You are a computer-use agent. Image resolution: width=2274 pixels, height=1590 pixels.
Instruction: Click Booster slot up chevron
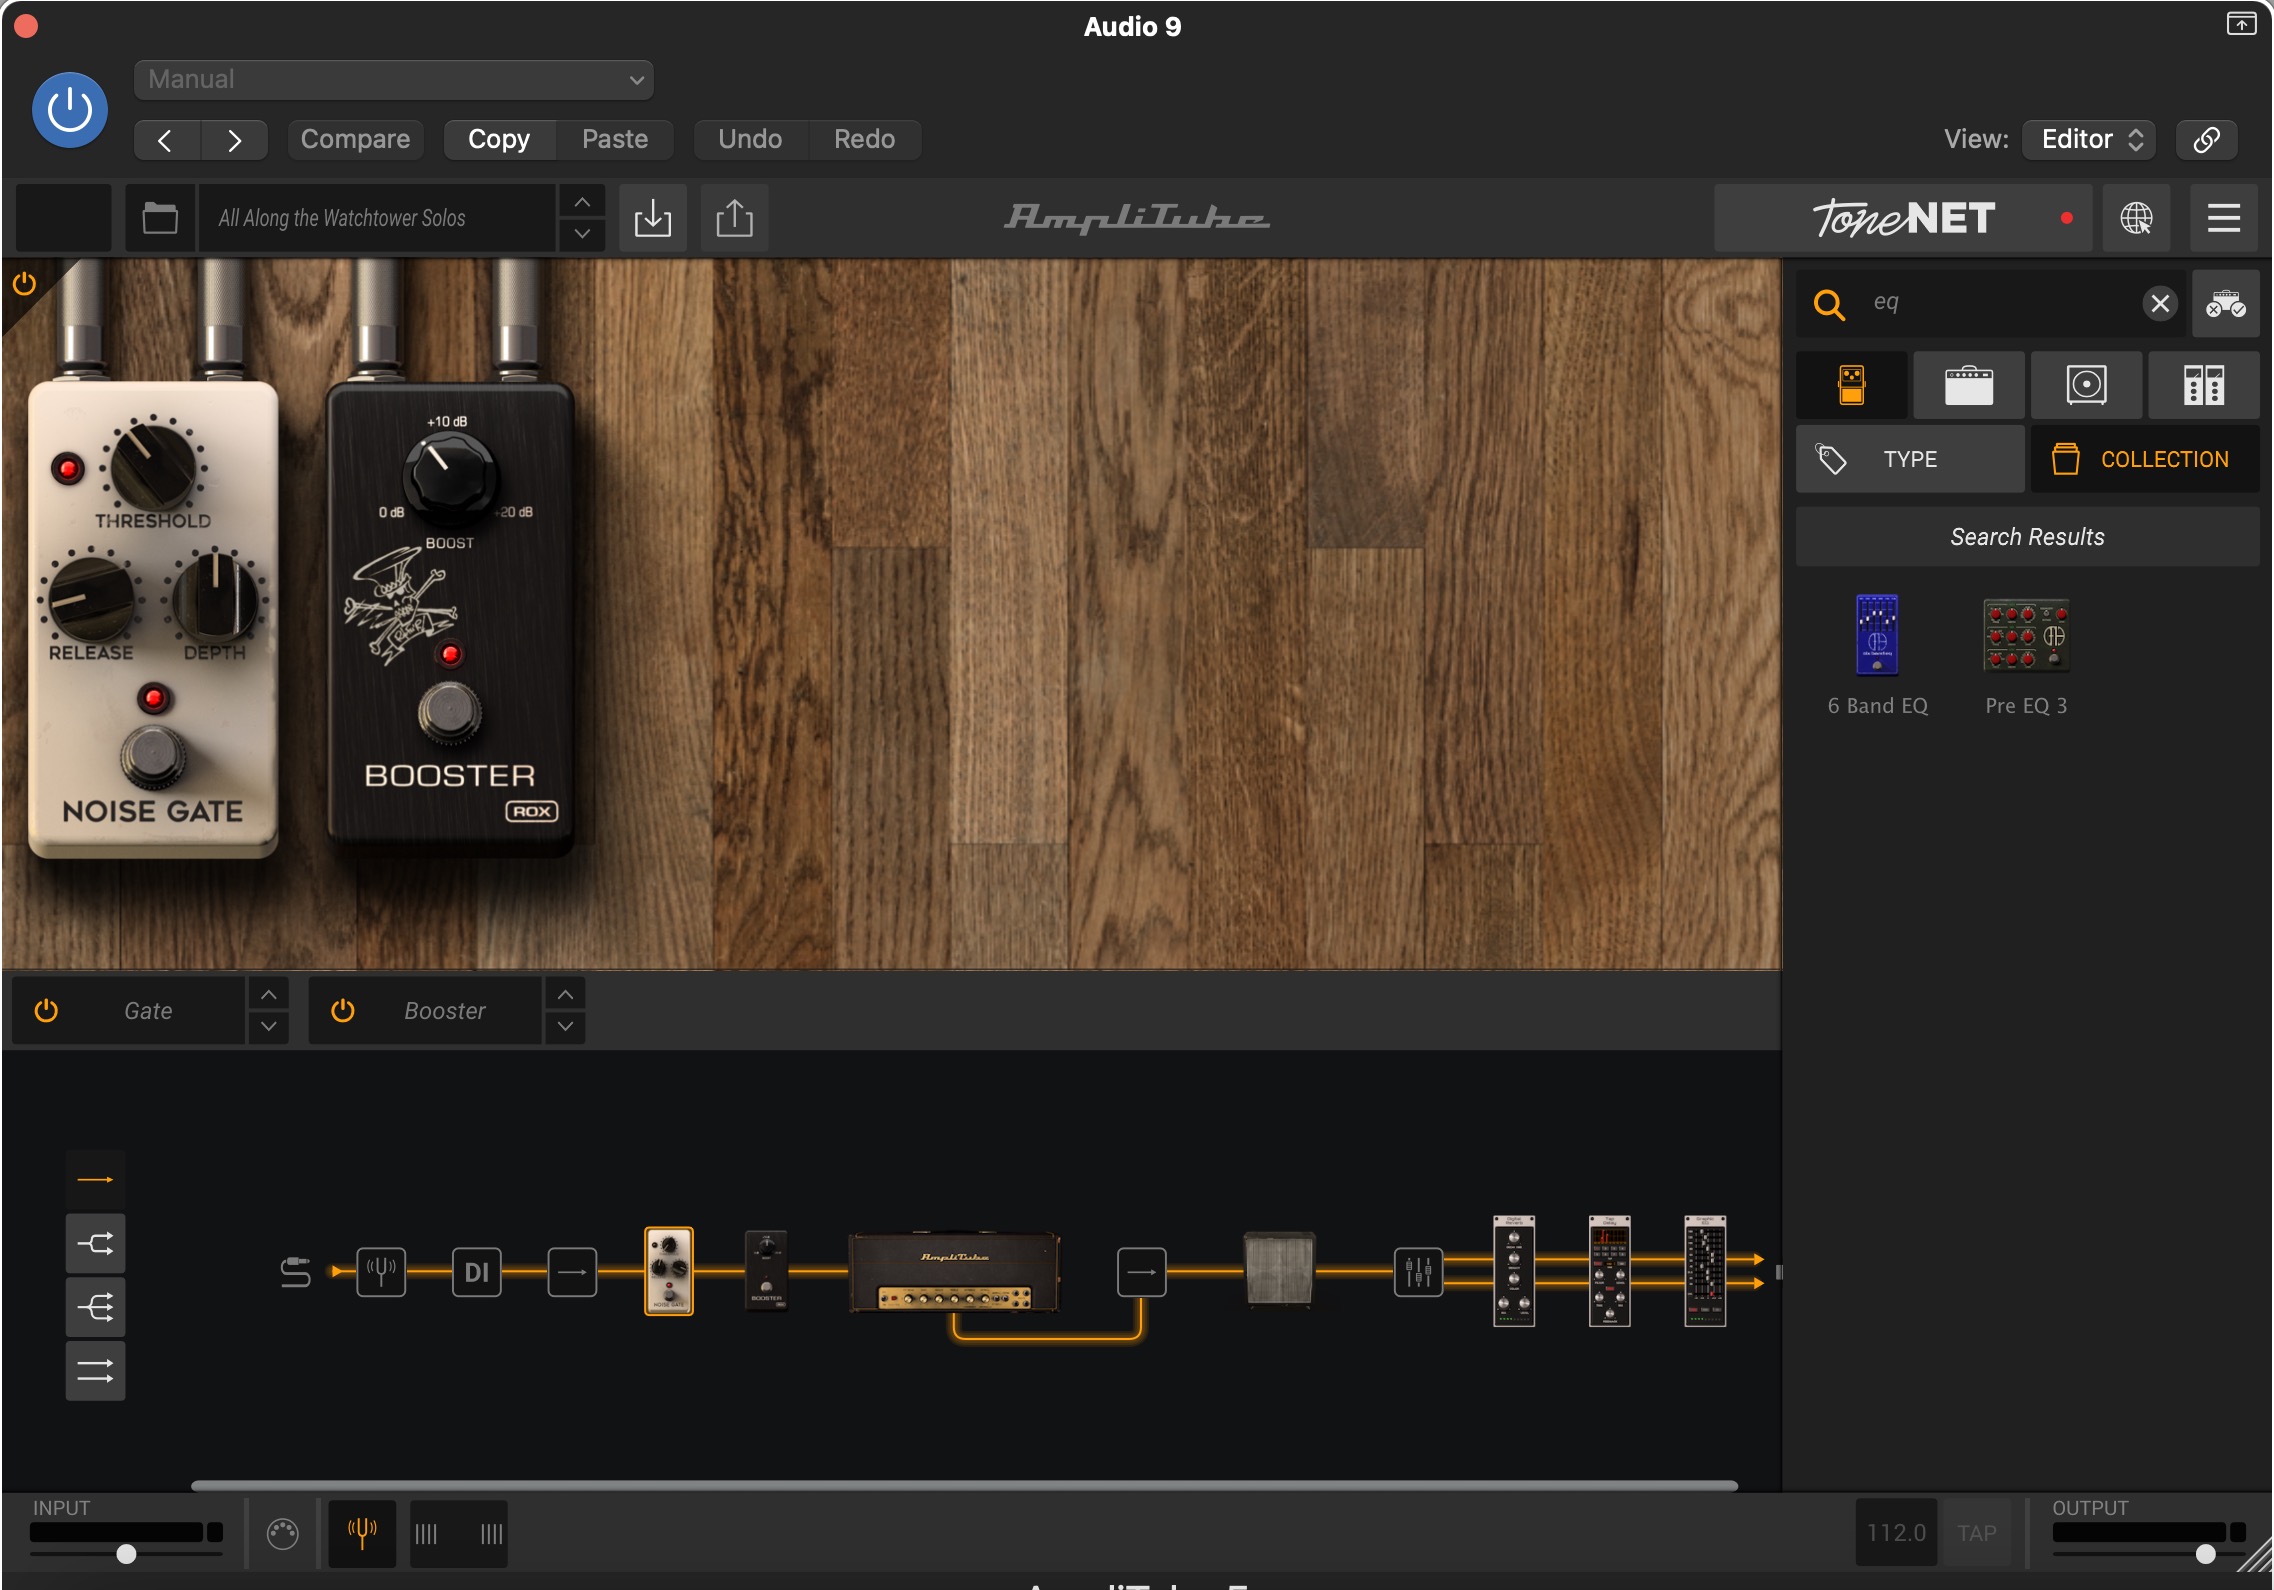565,995
